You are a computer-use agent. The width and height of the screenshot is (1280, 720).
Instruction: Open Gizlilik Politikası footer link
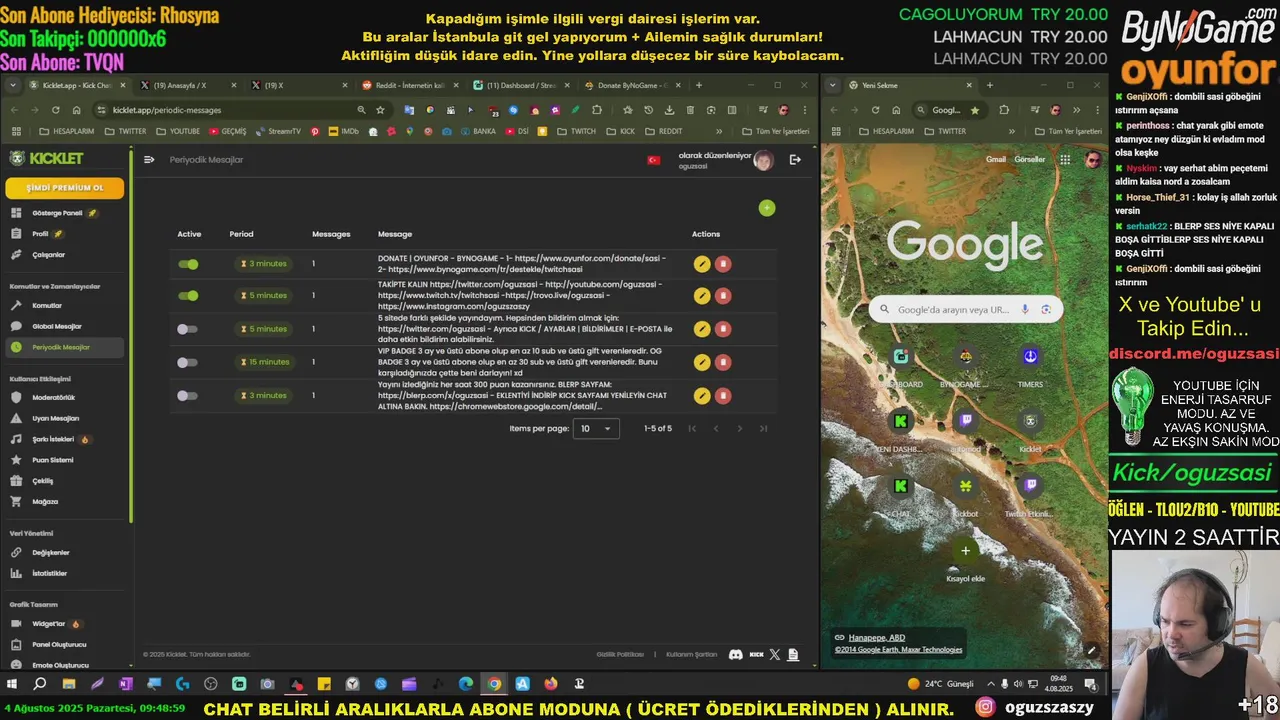click(x=620, y=655)
